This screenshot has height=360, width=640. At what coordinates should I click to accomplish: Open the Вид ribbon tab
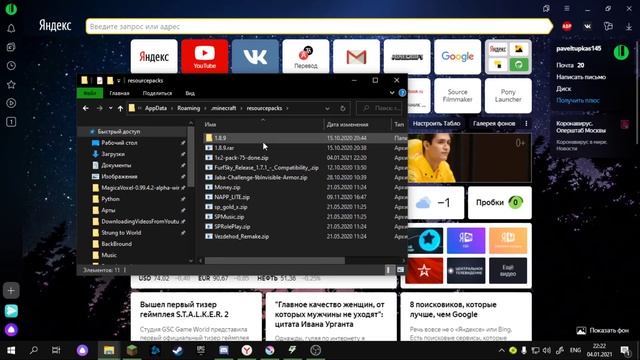pos(190,93)
